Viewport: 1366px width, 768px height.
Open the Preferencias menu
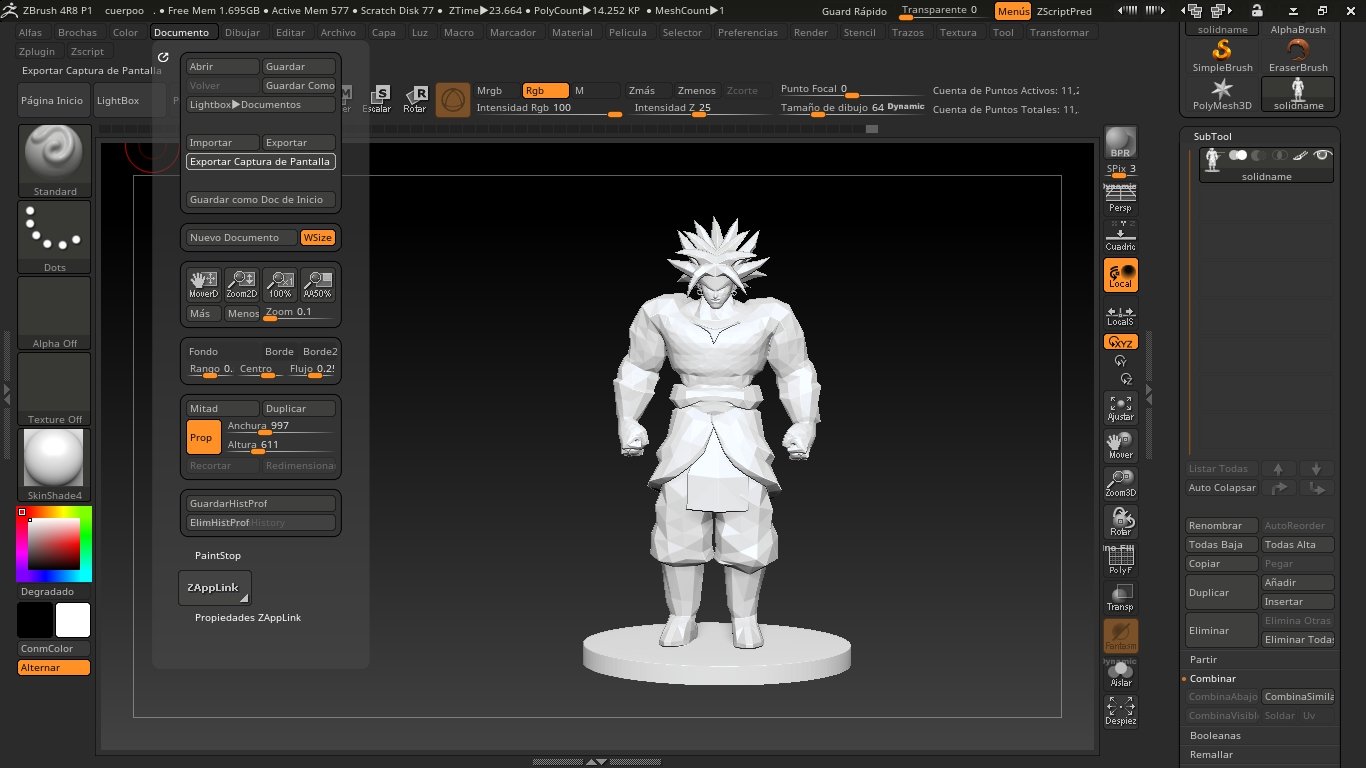pos(748,32)
